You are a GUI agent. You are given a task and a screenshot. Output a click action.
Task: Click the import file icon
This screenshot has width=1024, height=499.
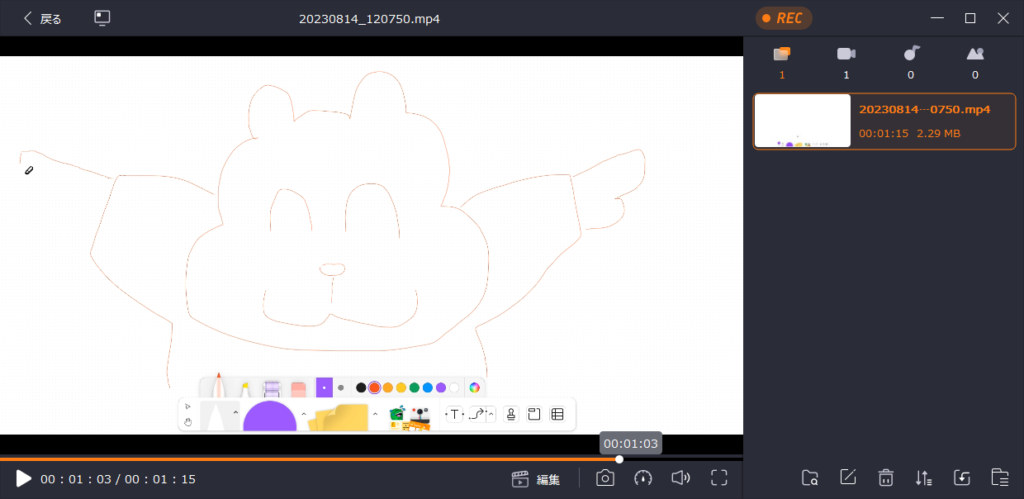(961, 478)
